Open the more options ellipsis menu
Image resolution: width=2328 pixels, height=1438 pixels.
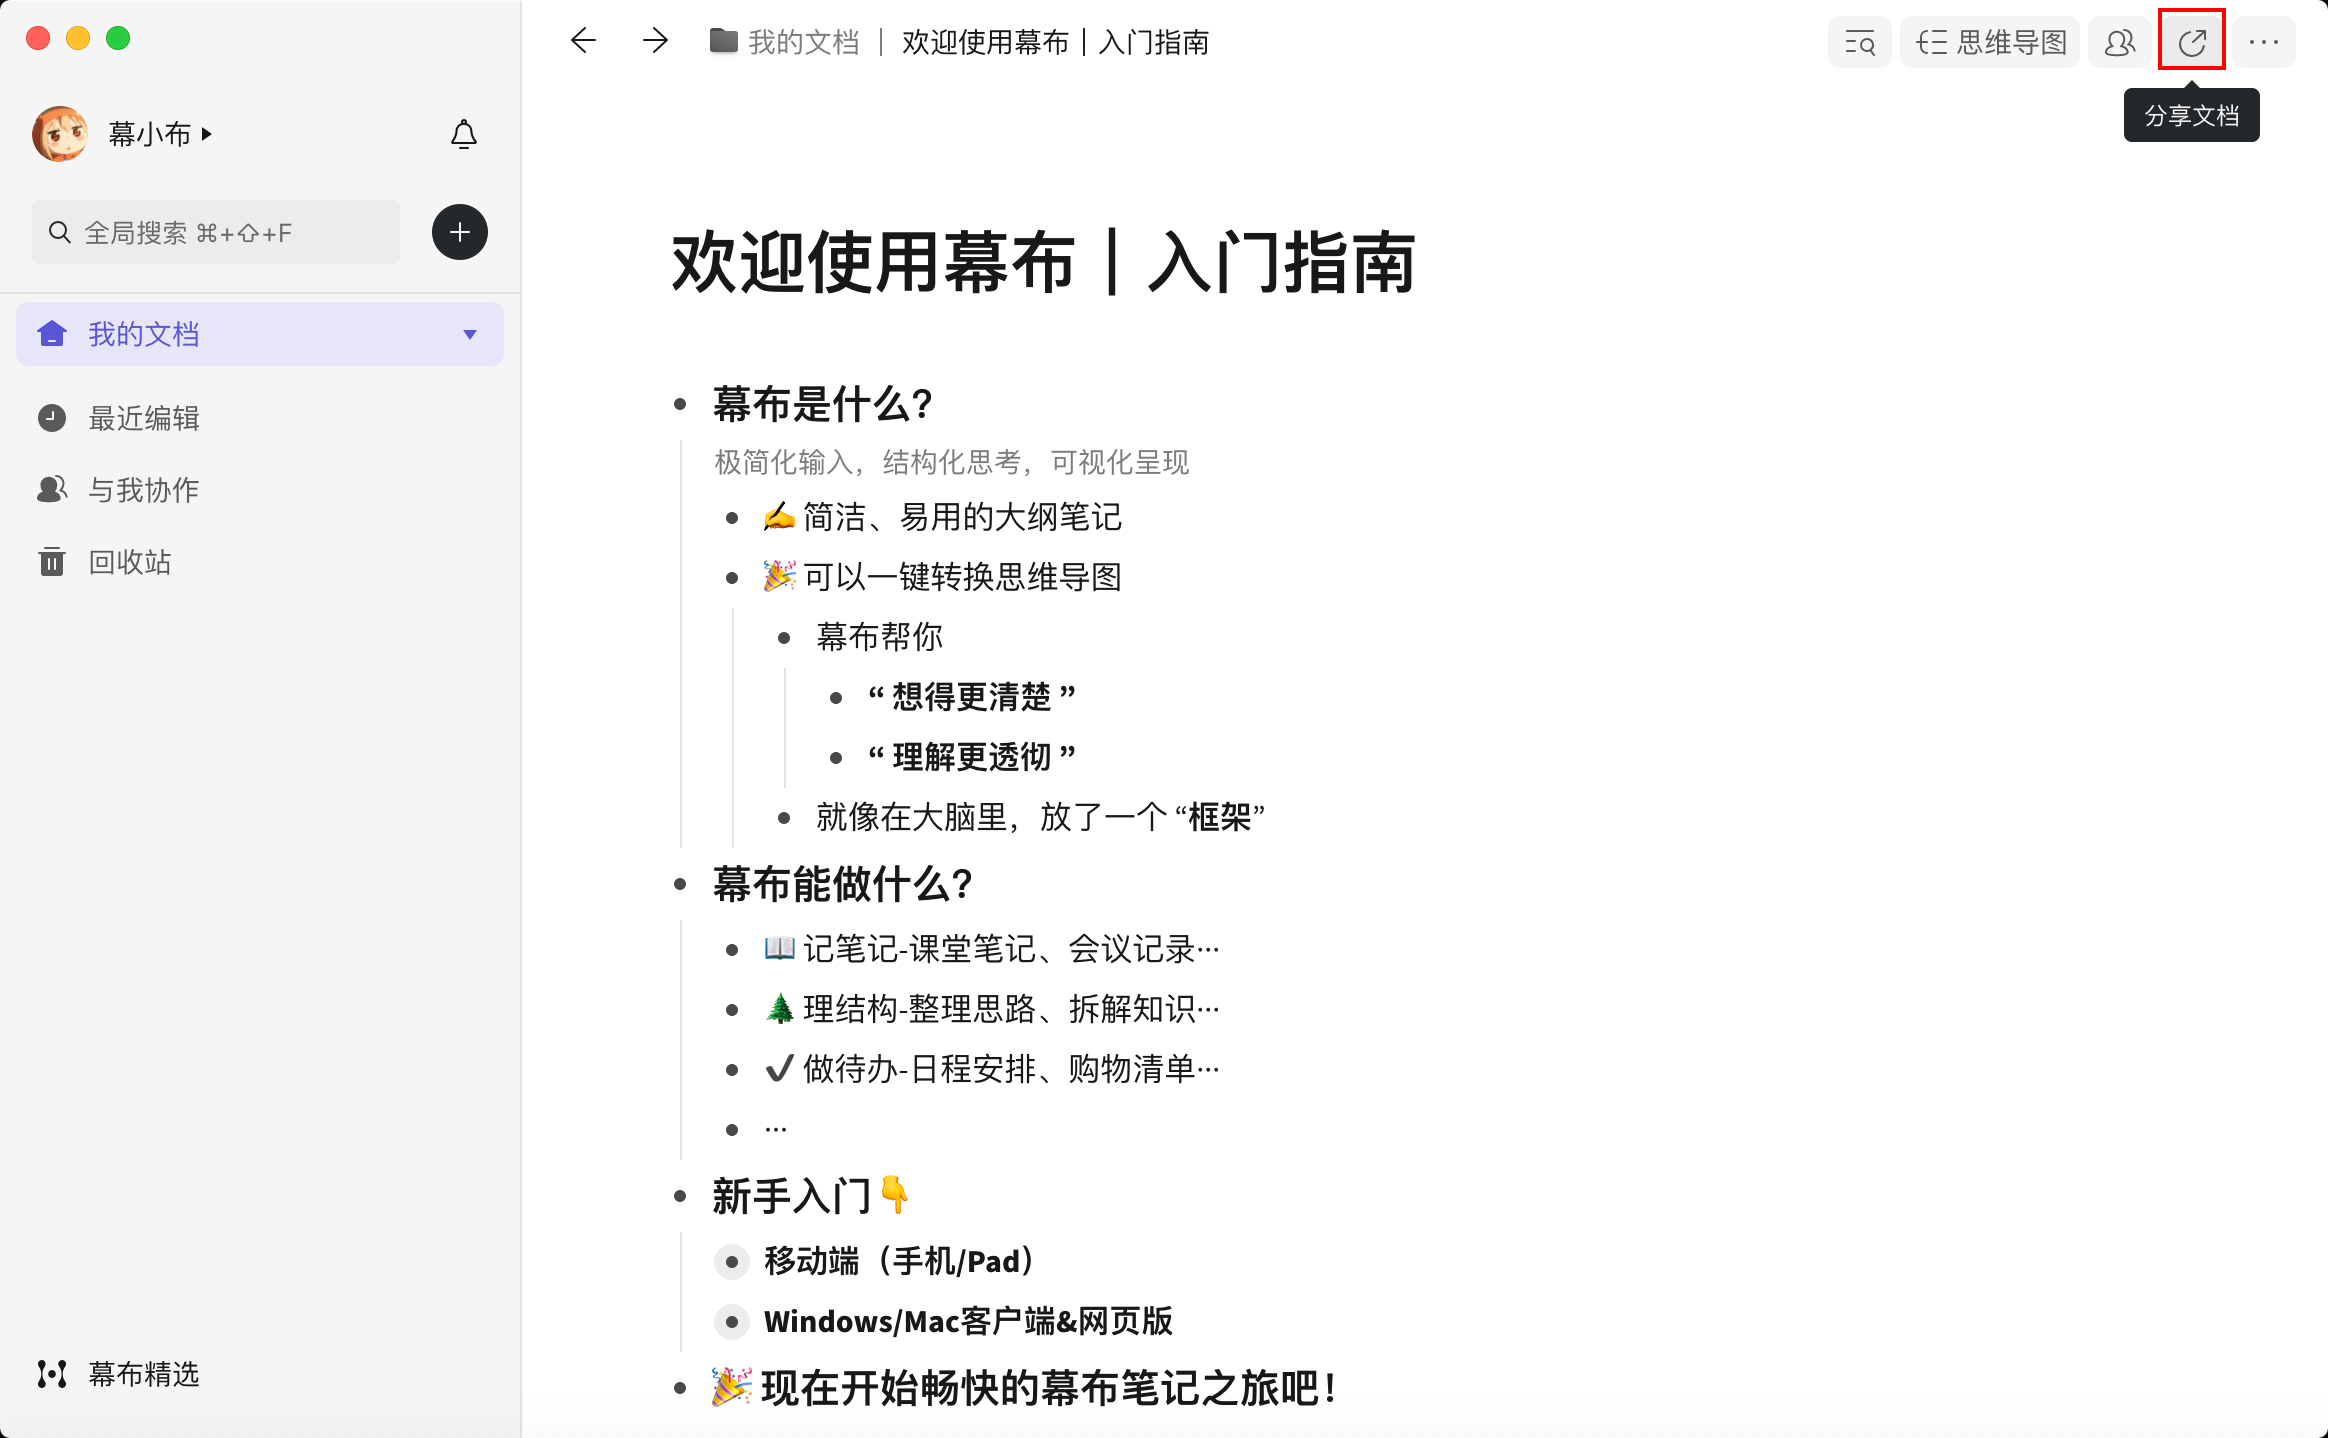pyautogui.click(x=2264, y=42)
